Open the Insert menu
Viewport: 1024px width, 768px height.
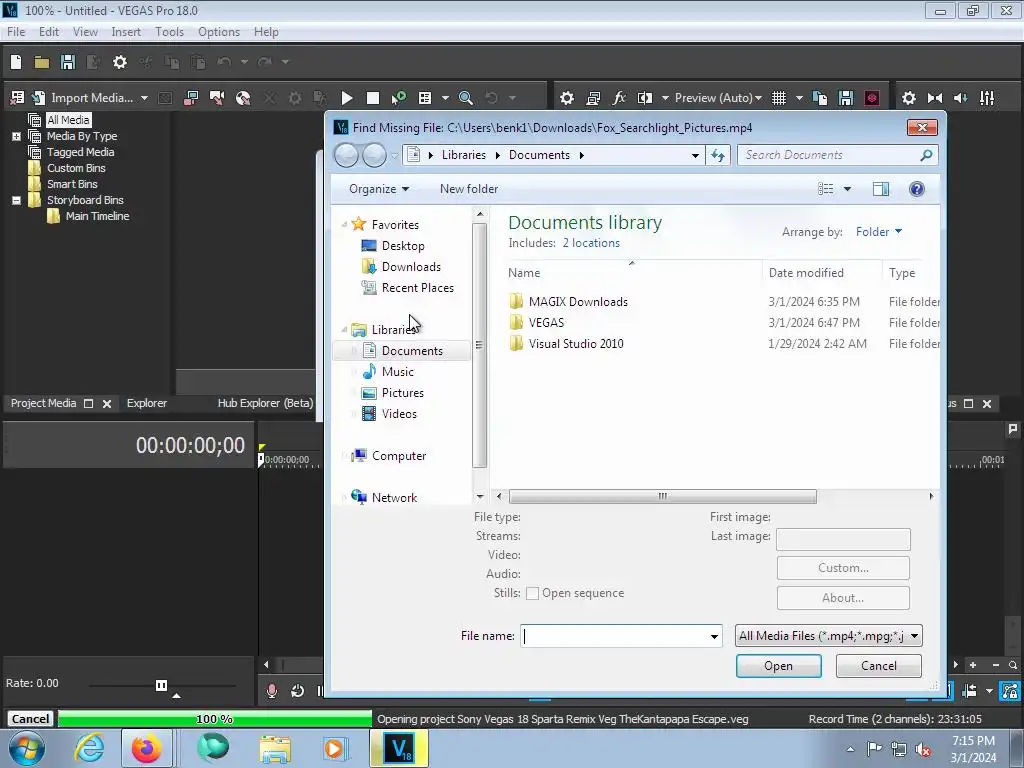pos(126,32)
